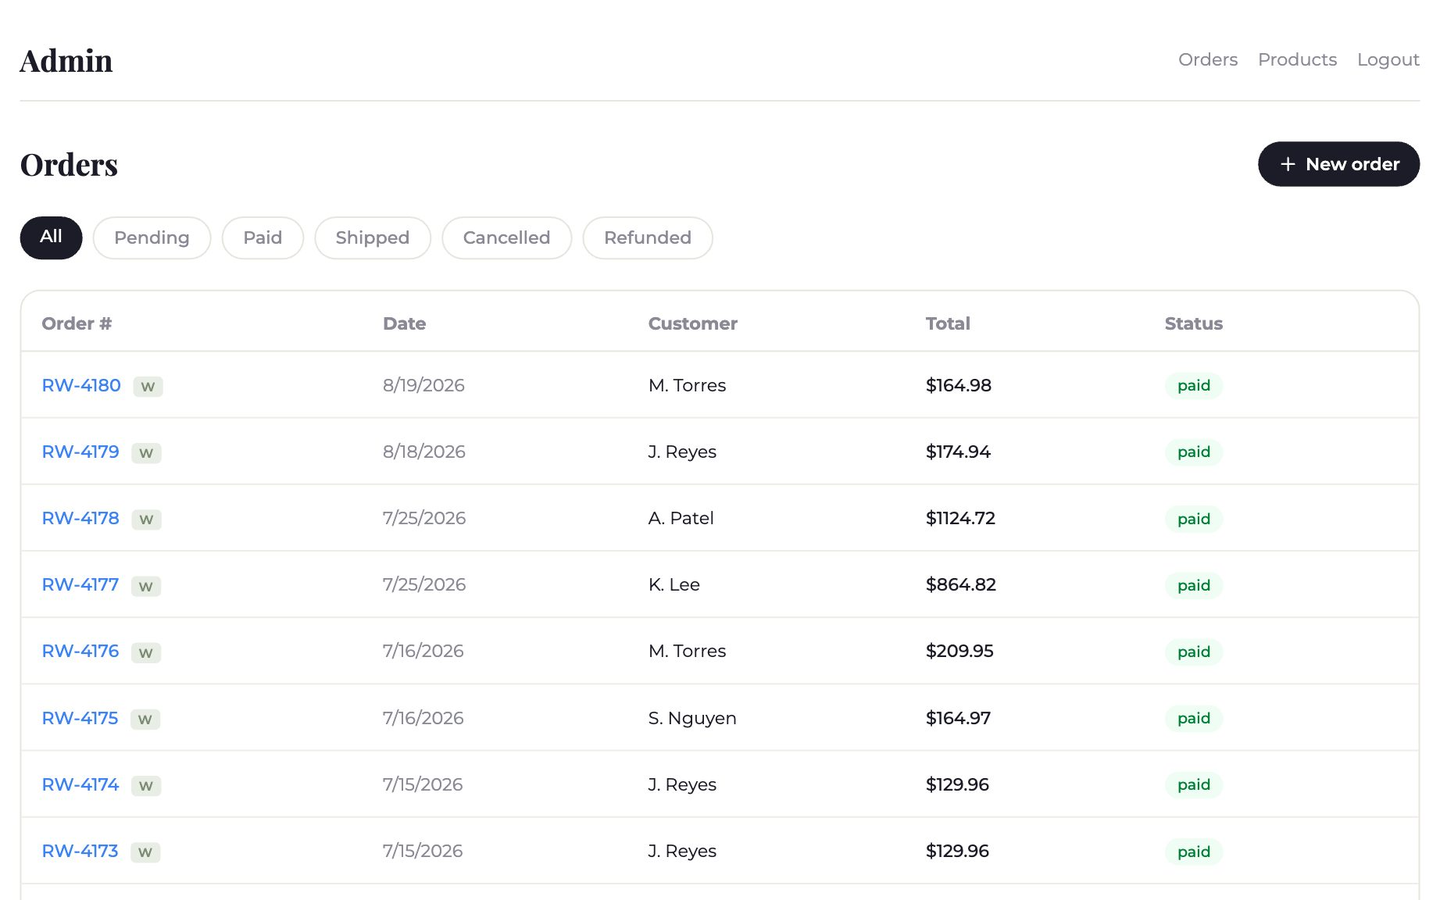Select the All filter tab
This screenshot has width=1440, height=900.
pos(51,238)
